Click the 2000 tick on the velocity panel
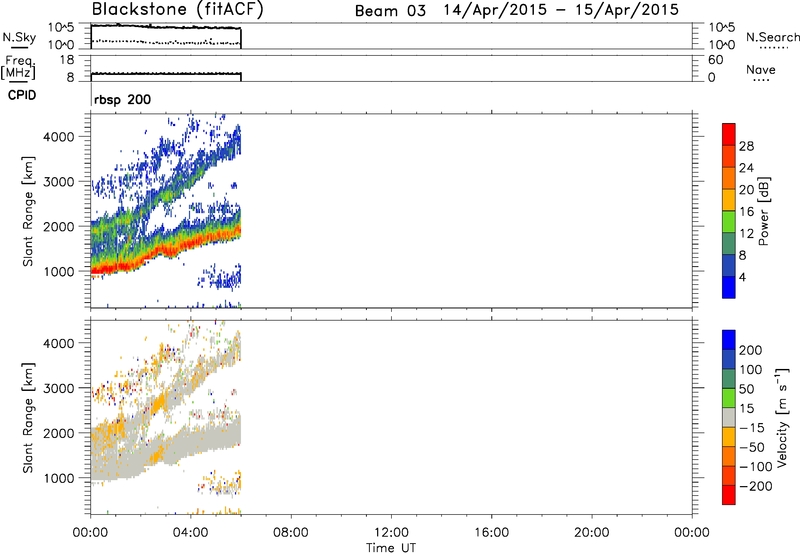Viewport: 800px width, 554px height. [59, 433]
